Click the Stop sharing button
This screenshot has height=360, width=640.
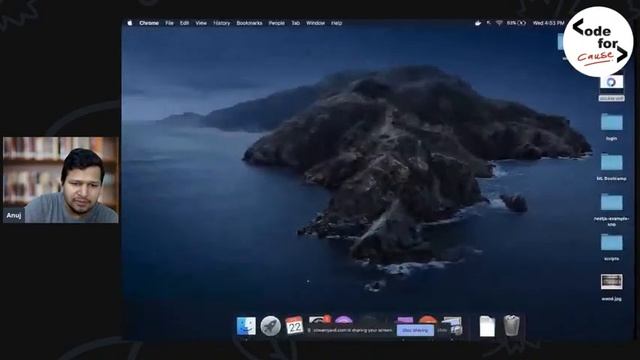pos(415,330)
